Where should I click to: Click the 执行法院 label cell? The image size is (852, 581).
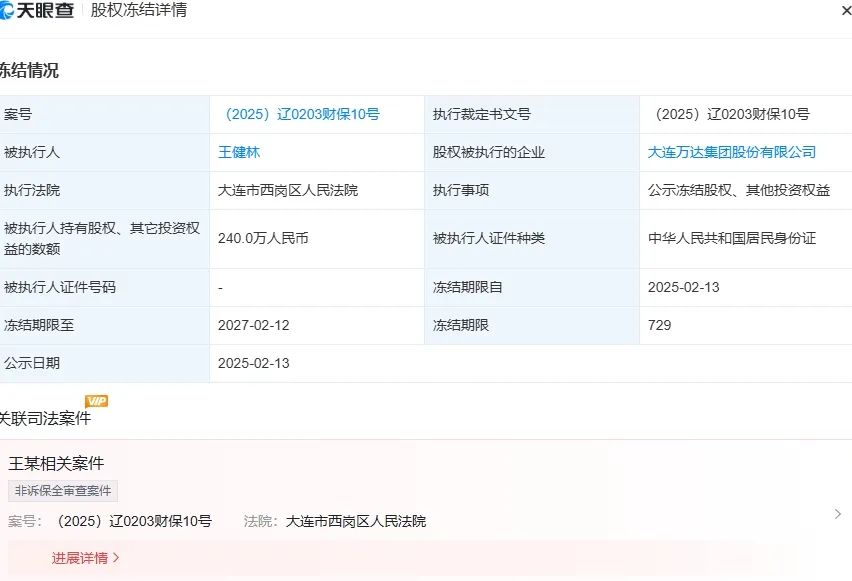[x=104, y=191]
